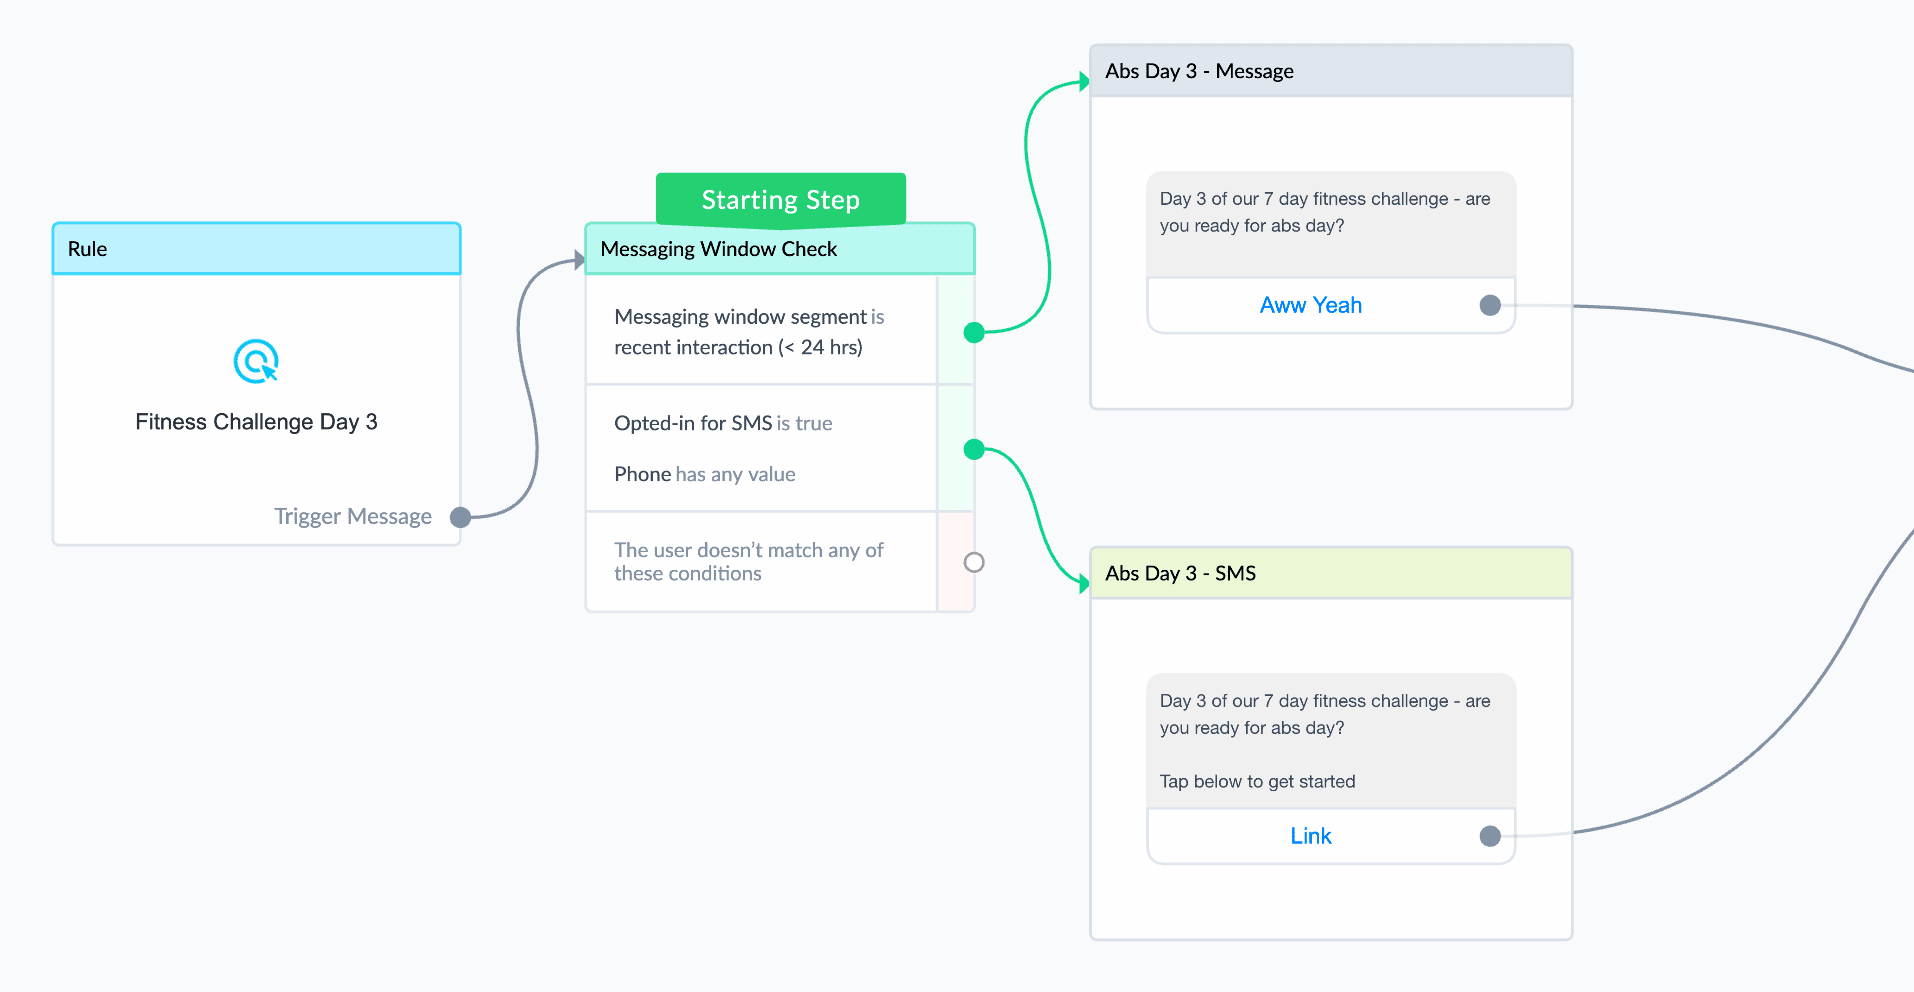Click the arrow entering Messaging Window Check
Viewport: 1914px width, 992px height.
point(579,261)
